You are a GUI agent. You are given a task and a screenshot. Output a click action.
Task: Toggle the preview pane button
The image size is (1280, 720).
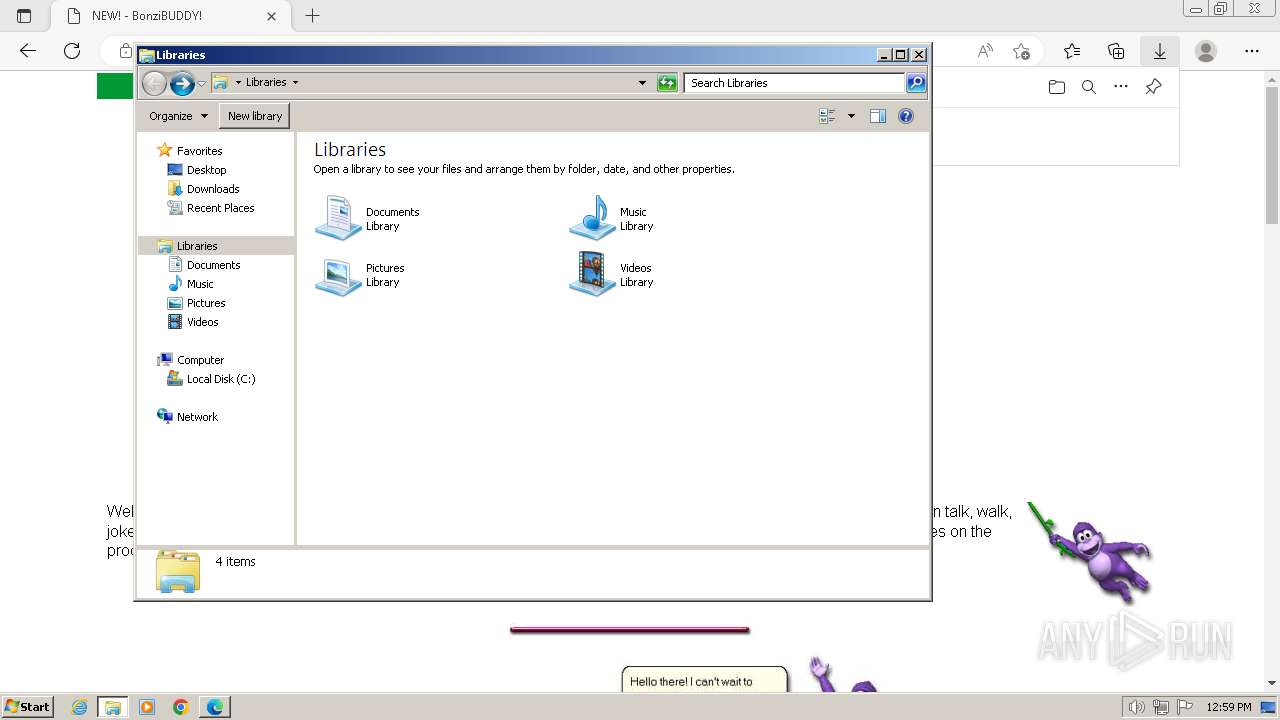[x=878, y=116]
